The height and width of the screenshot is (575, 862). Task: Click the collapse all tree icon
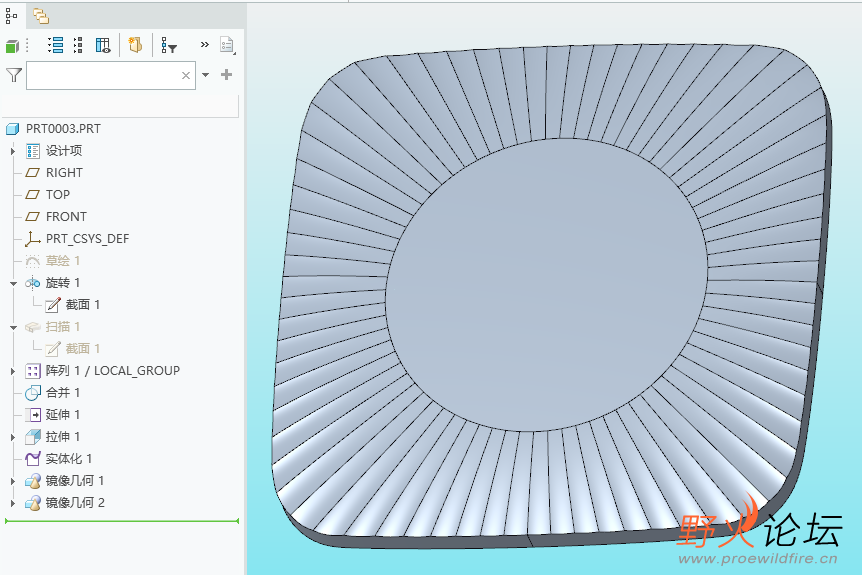click(x=78, y=45)
